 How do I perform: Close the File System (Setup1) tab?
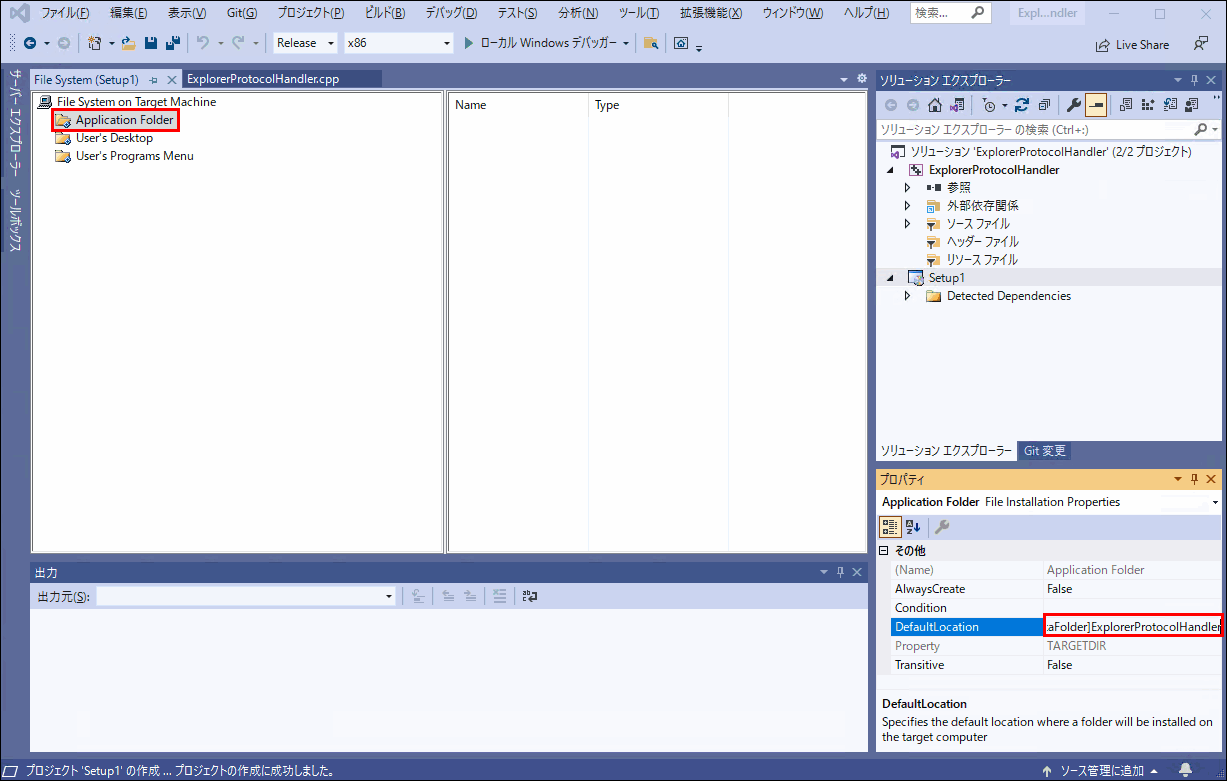[x=172, y=79]
